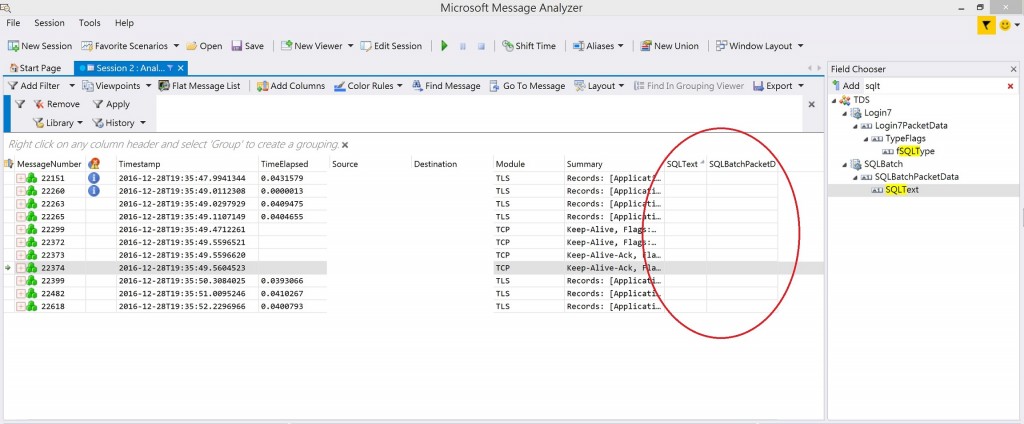
Task: Click the New Session toolbar button
Action: pos(40,46)
